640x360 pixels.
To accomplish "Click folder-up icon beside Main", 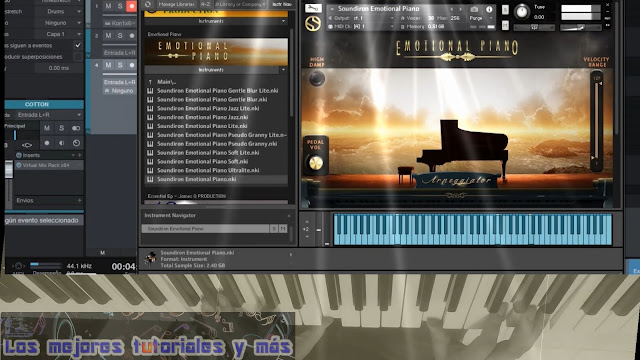I will click(x=150, y=82).
